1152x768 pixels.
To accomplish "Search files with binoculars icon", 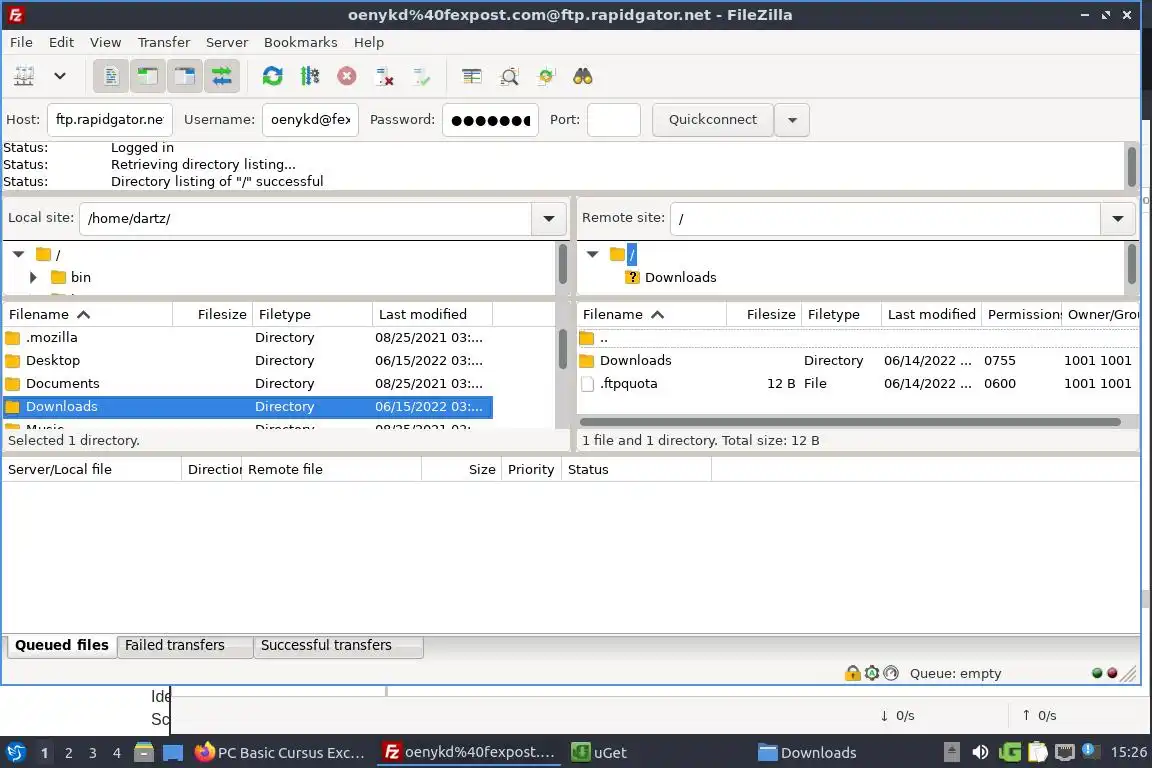I will coord(583,76).
